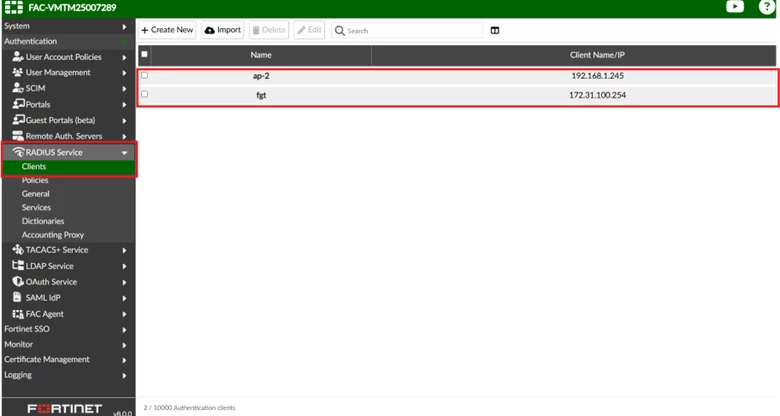Check the box for the fgt client
Viewport: 780px width, 416px height.
pyautogui.click(x=144, y=94)
